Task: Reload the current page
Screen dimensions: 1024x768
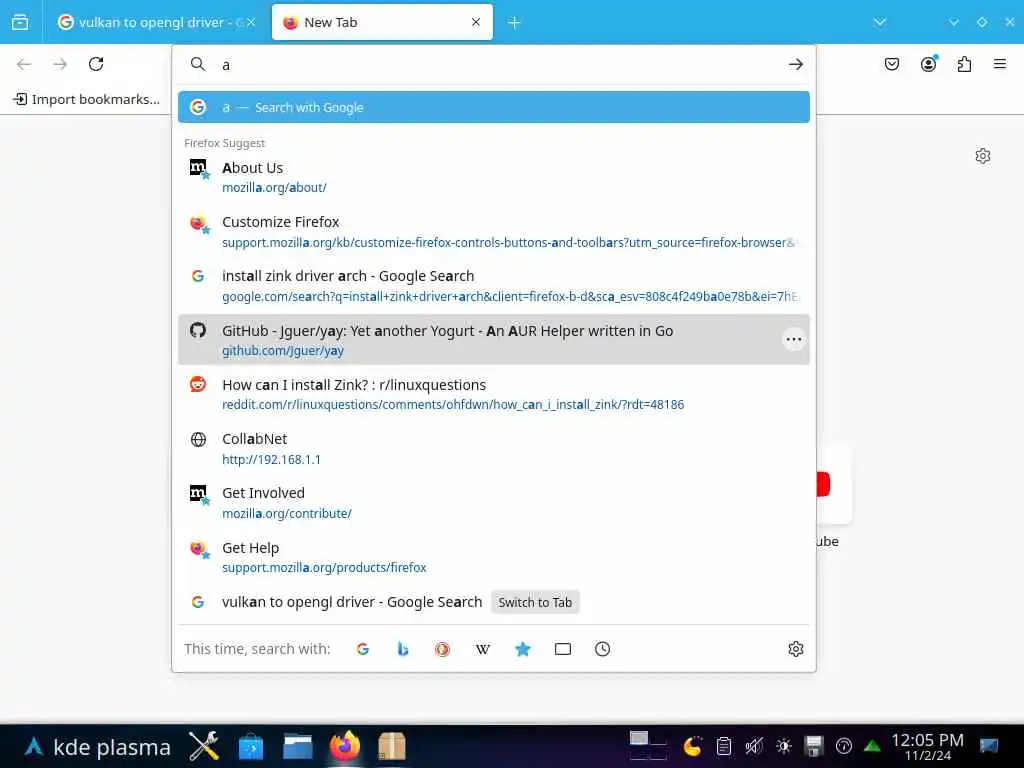Action: pyautogui.click(x=96, y=64)
